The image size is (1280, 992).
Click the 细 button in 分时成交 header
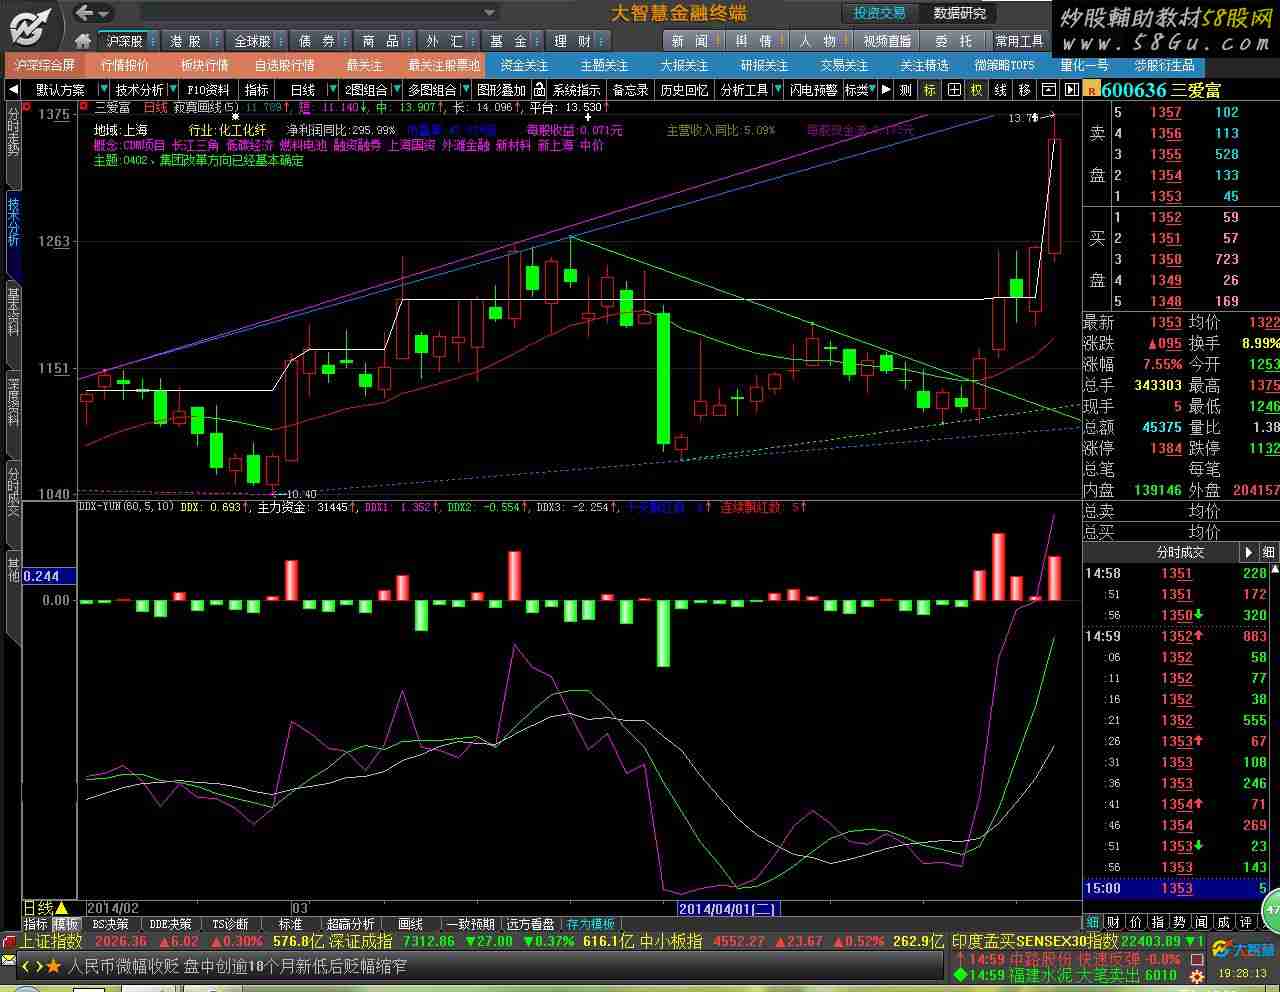pyautogui.click(x=1268, y=552)
